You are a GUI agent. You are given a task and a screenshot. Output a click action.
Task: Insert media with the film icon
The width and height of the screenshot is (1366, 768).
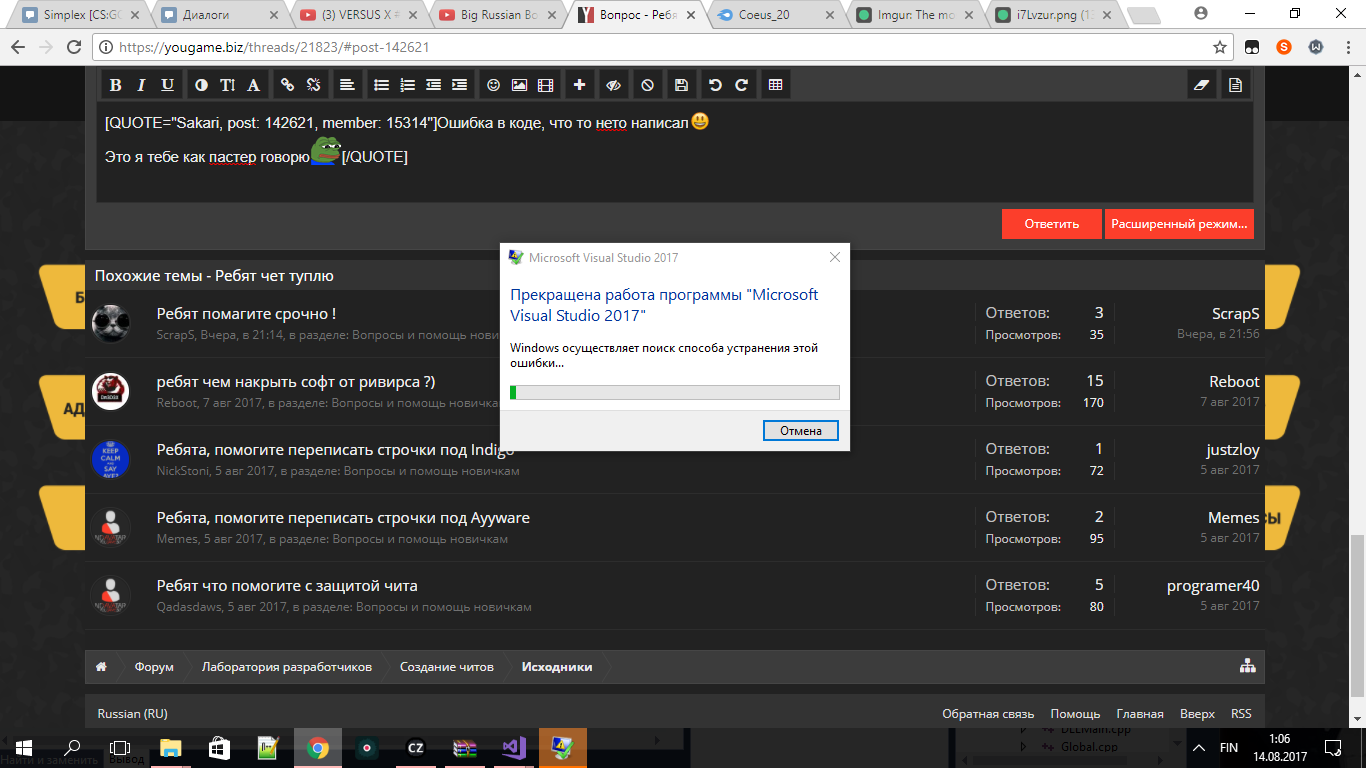pyautogui.click(x=545, y=85)
